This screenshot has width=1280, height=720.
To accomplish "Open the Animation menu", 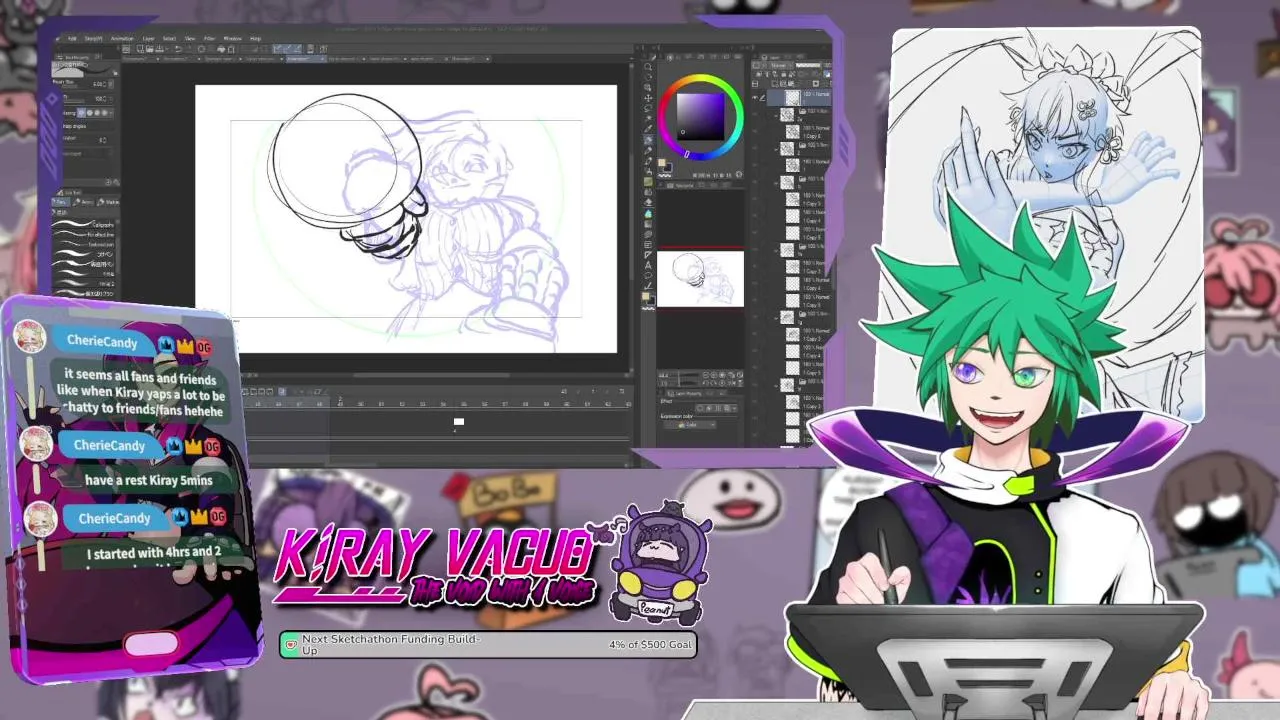I will tap(122, 38).
